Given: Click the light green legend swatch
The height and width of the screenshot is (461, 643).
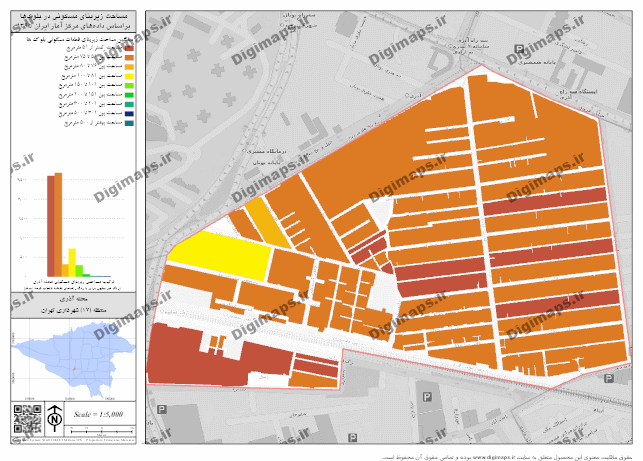Looking at the screenshot, I should point(129,86).
